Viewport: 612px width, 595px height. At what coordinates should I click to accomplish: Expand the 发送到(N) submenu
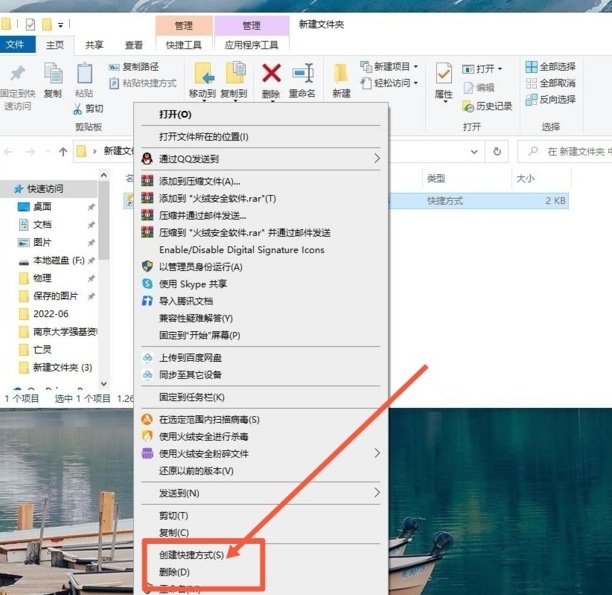click(x=377, y=493)
